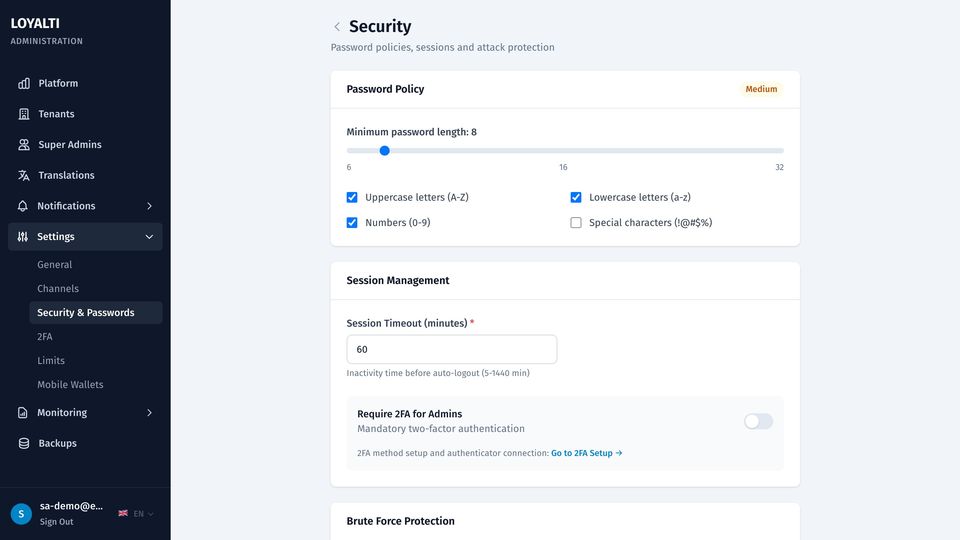Screen dimensions: 960x540
Task: Click the UK flag language icon
Action: [123, 513]
